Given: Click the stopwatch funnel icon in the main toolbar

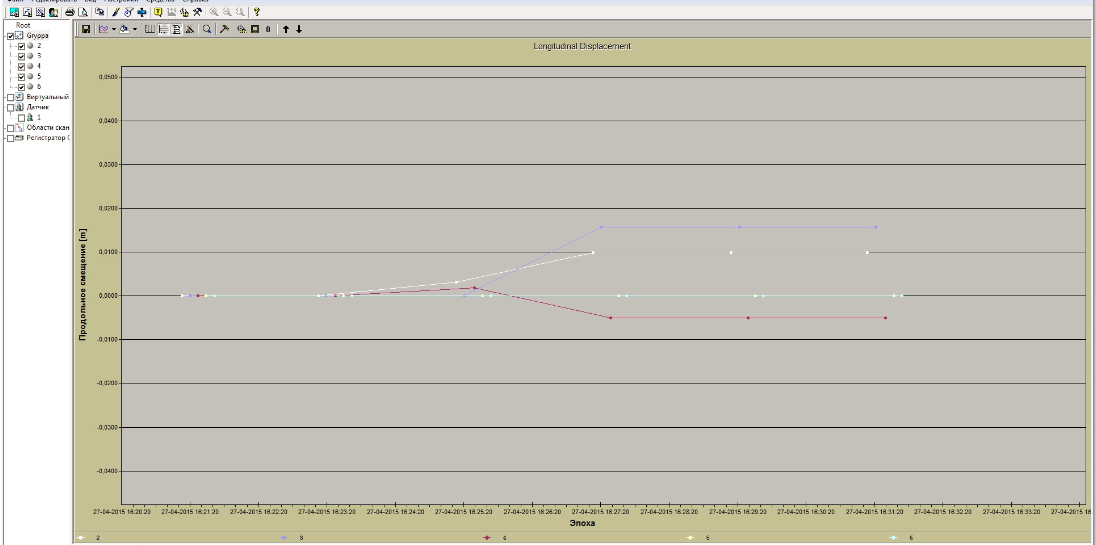Looking at the screenshot, I should click(x=129, y=12).
